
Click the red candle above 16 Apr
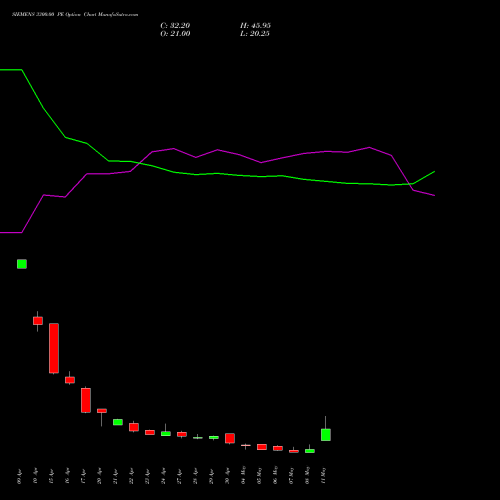click(70, 380)
